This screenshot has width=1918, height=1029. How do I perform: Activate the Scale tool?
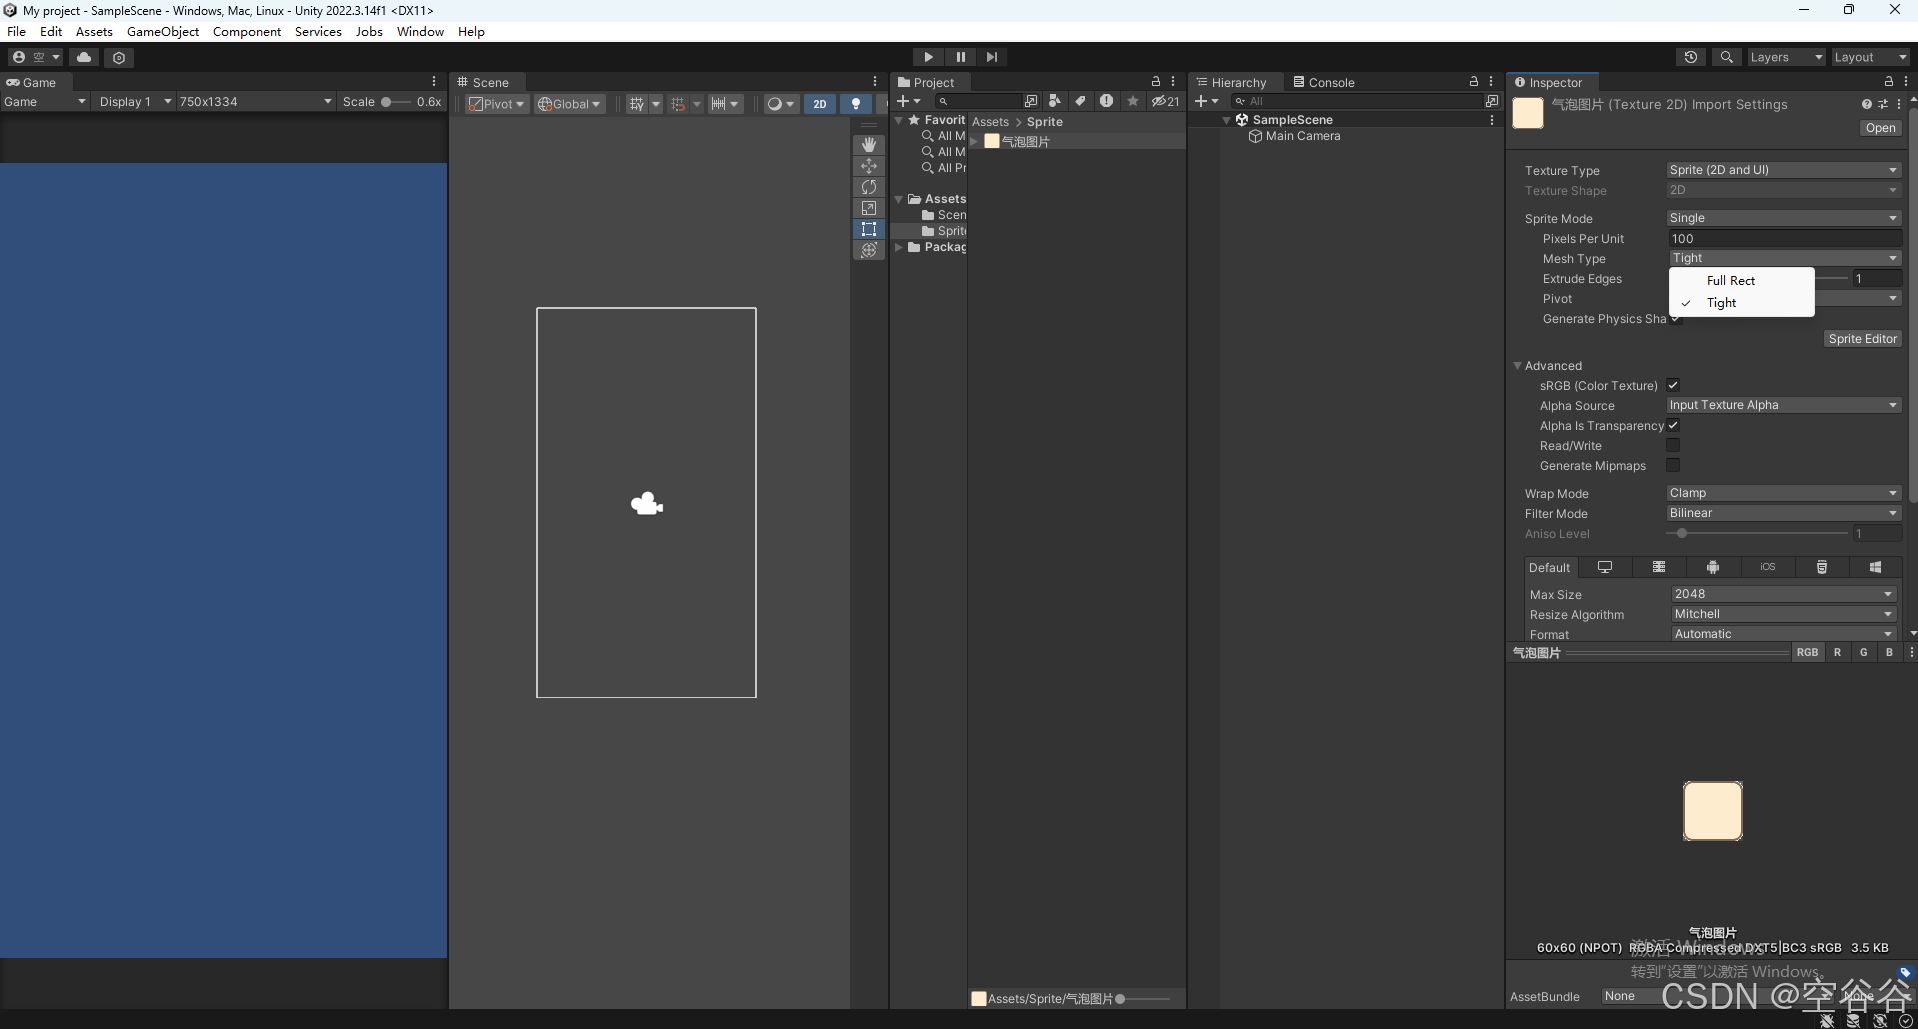tap(869, 208)
